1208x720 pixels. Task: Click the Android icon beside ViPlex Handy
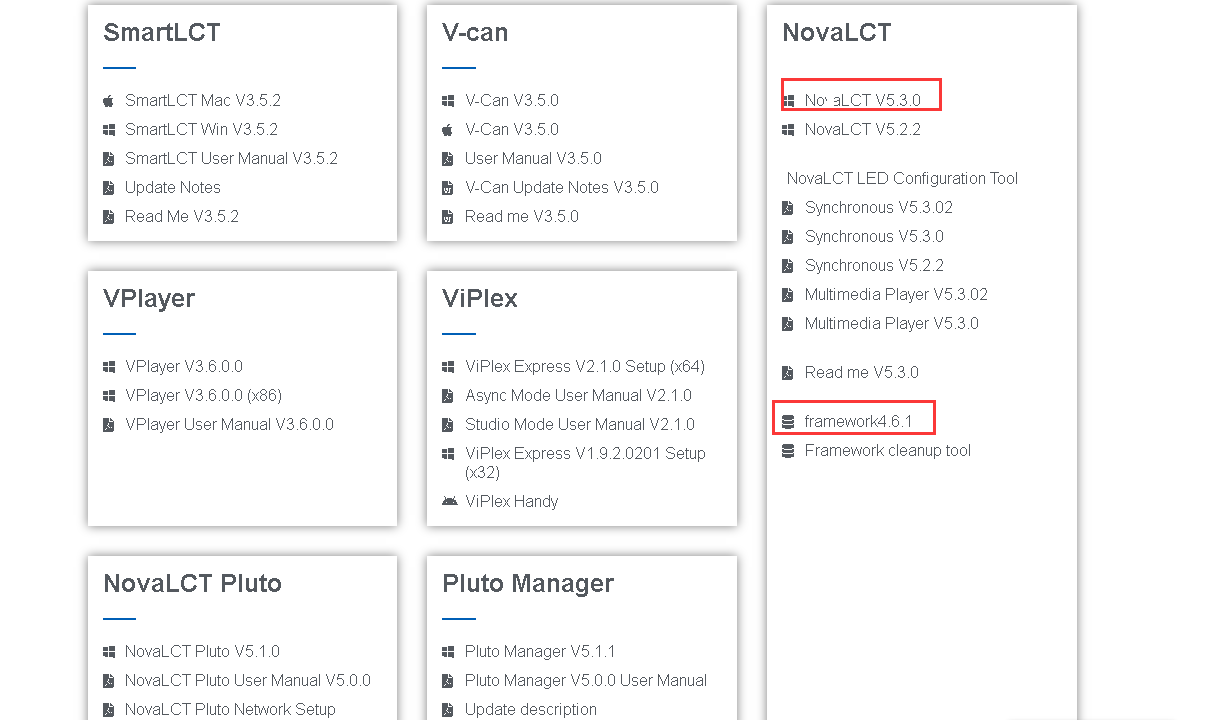(449, 502)
